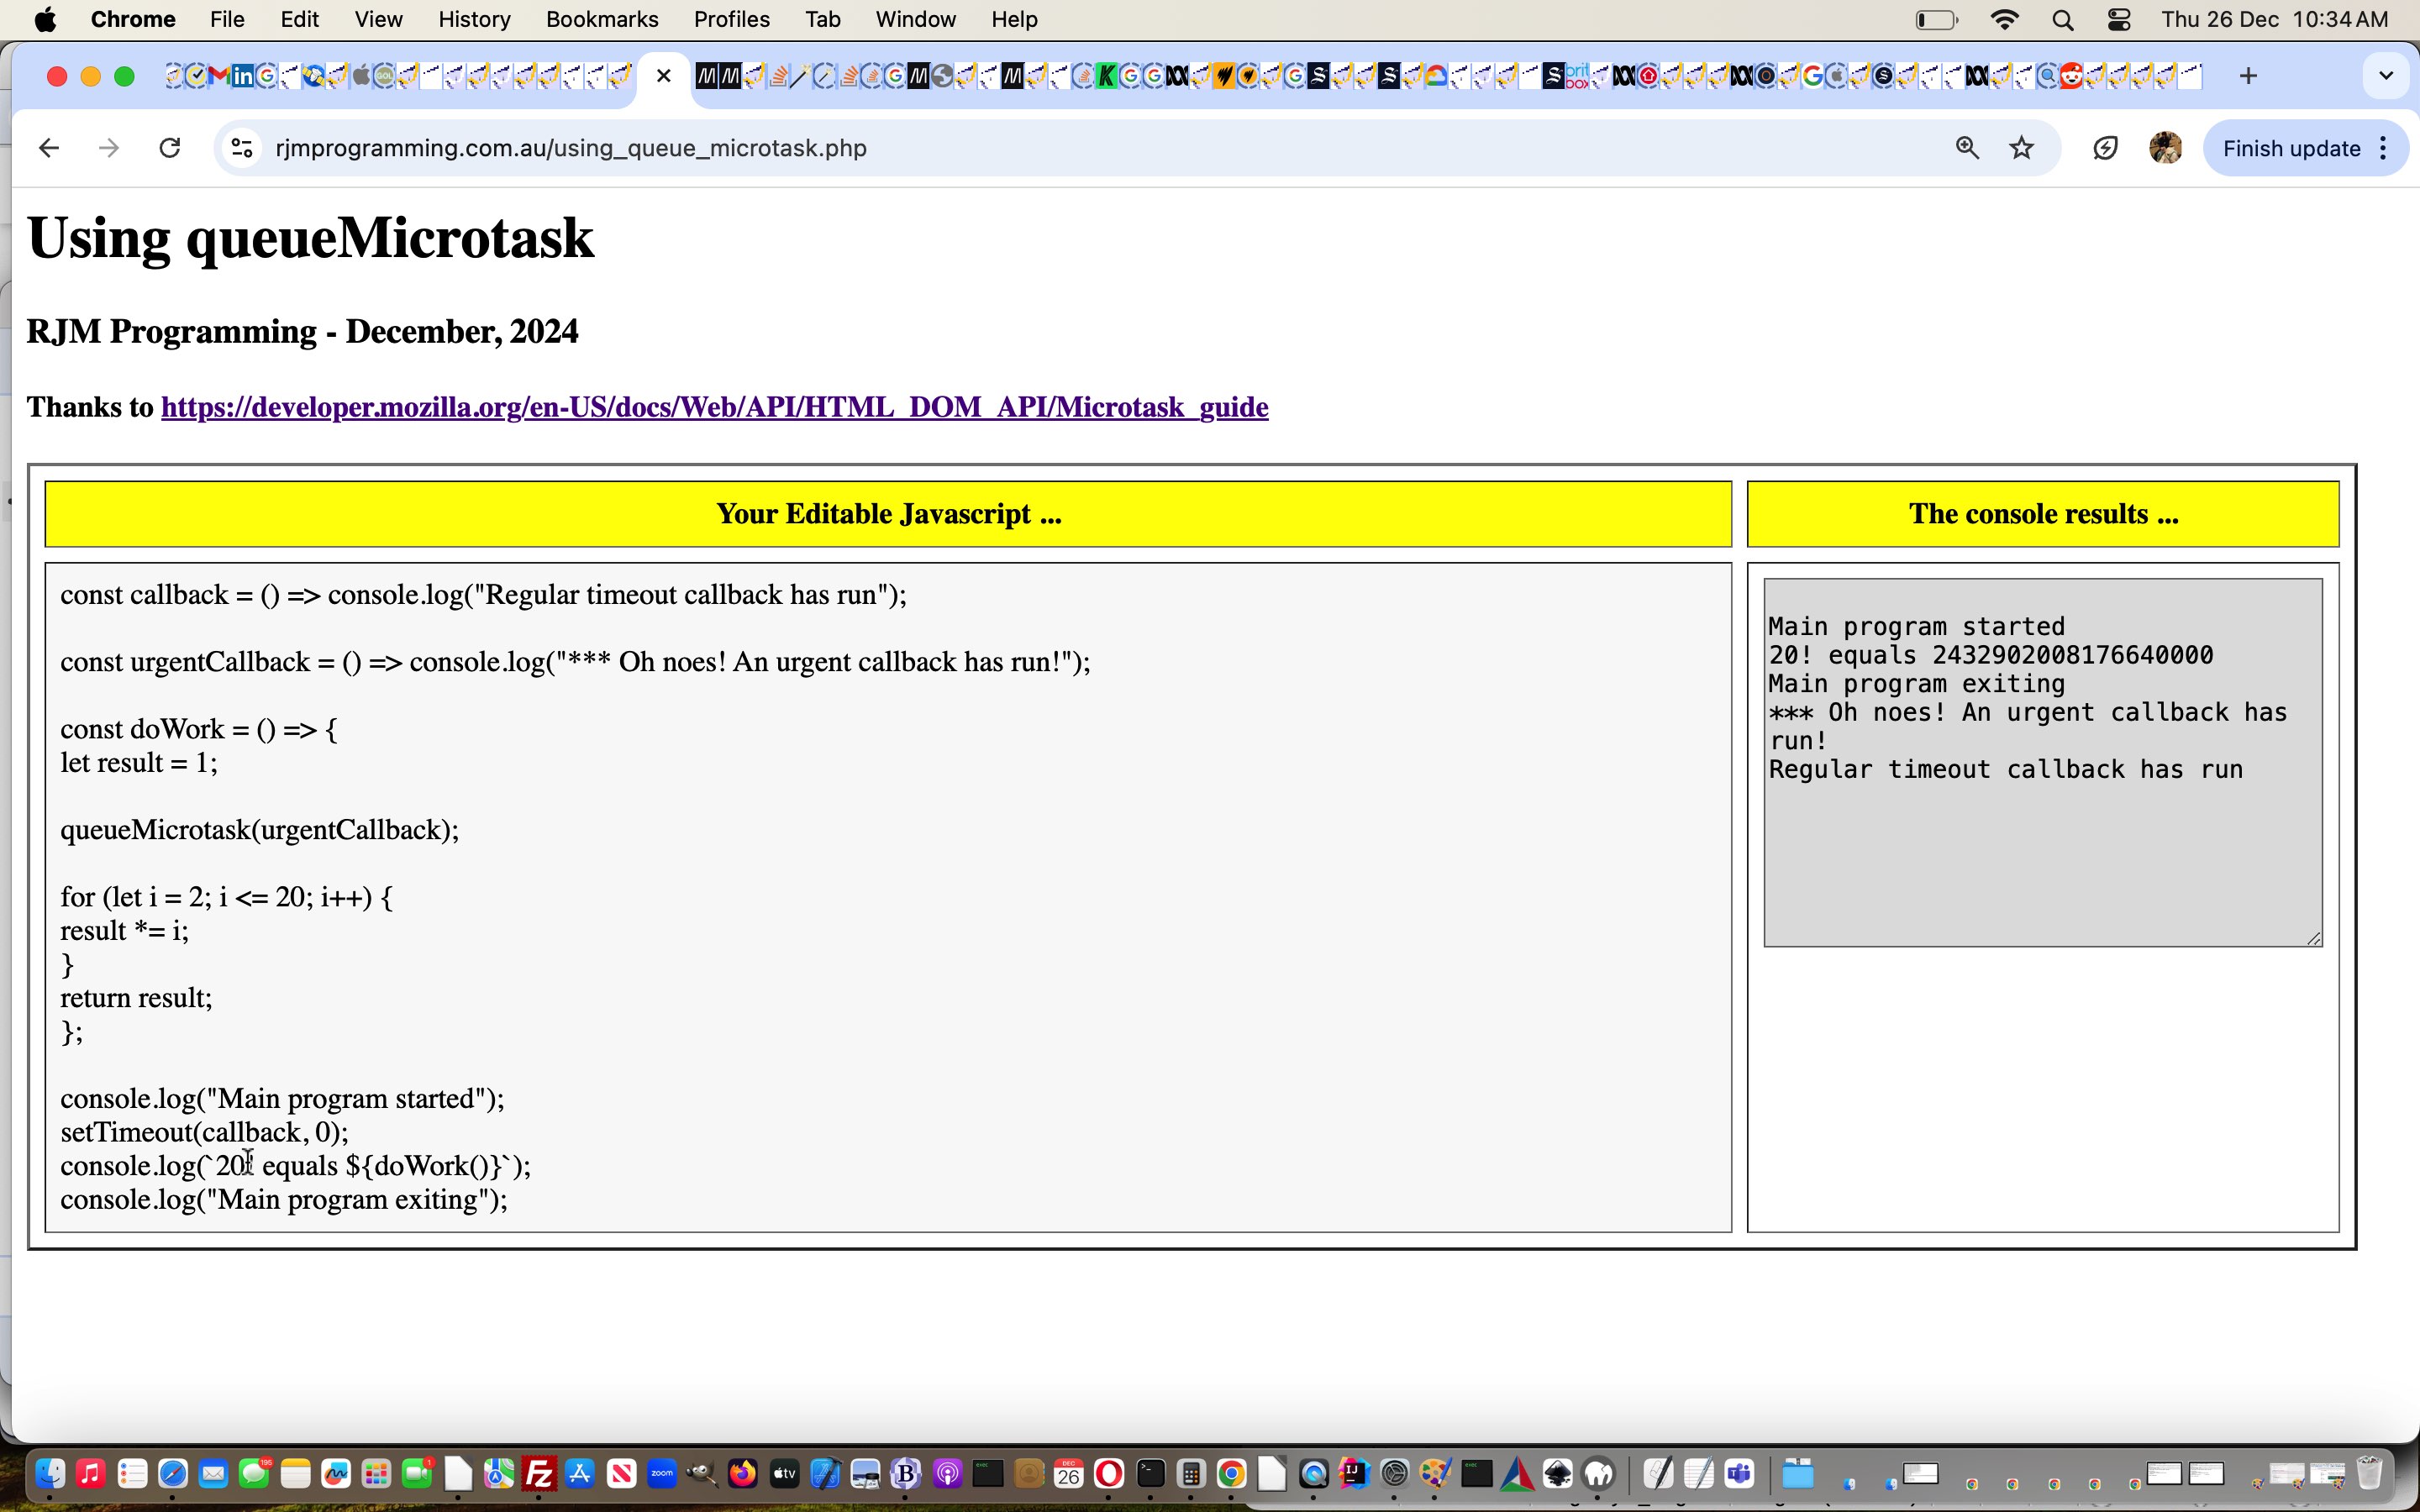
Task: Open Reminders in the Dock
Action: tap(132, 1473)
